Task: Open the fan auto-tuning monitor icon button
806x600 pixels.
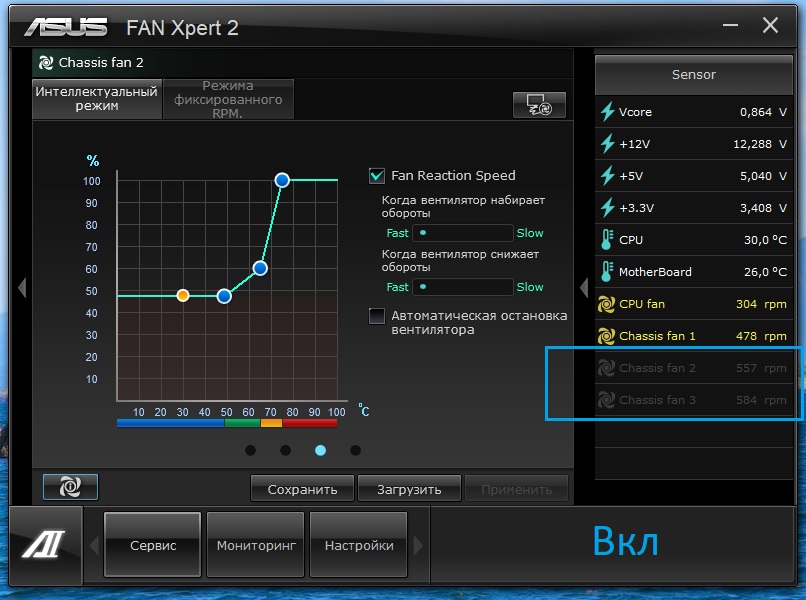Action: click(539, 105)
